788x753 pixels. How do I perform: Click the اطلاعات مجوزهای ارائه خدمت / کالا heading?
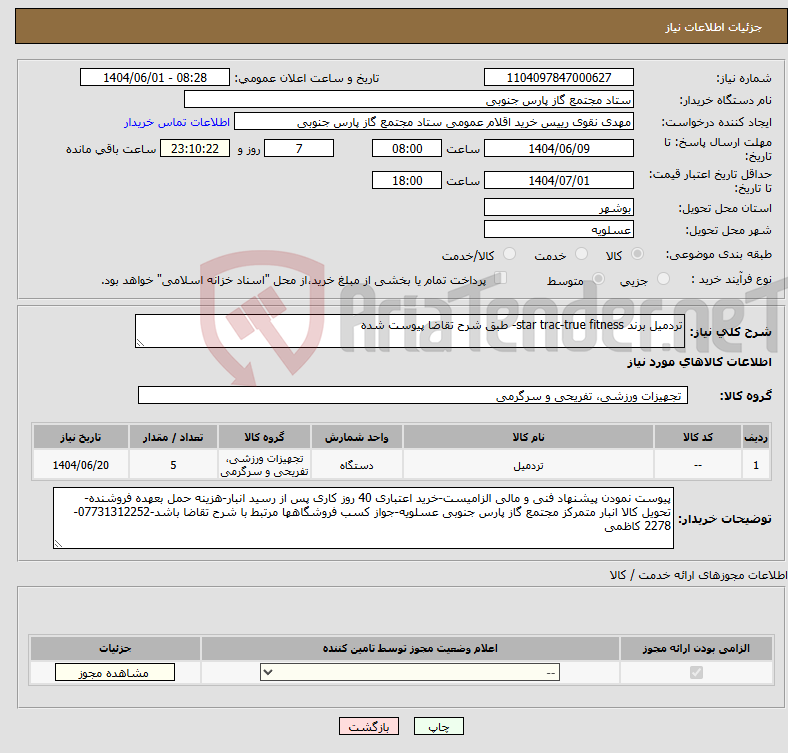[x=698, y=575]
